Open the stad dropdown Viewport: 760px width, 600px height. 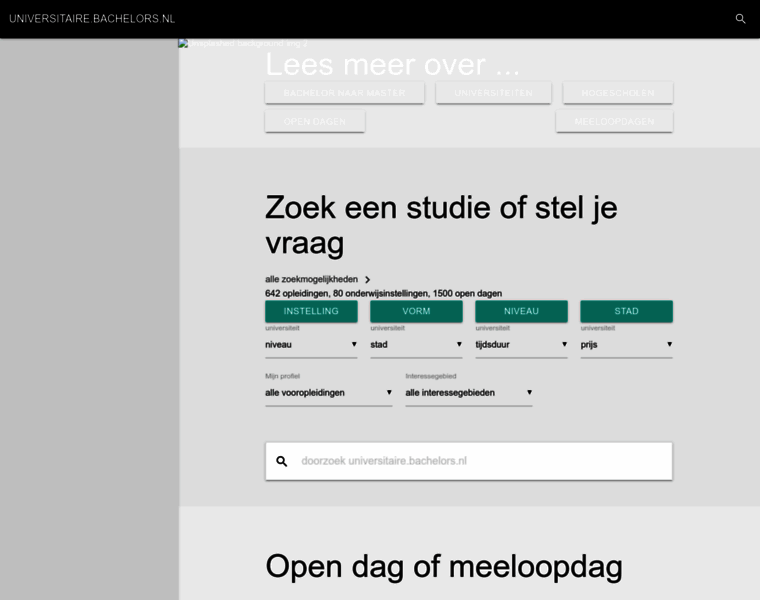click(x=416, y=345)
